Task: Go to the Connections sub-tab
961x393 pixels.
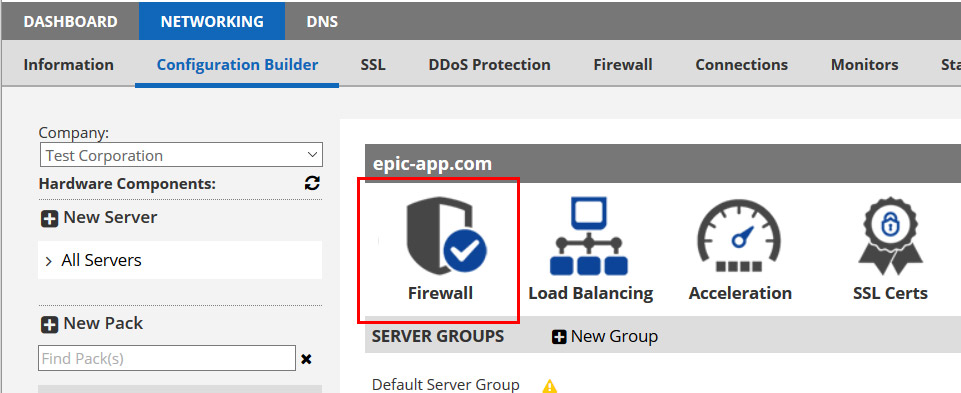Action: (742, 64)
